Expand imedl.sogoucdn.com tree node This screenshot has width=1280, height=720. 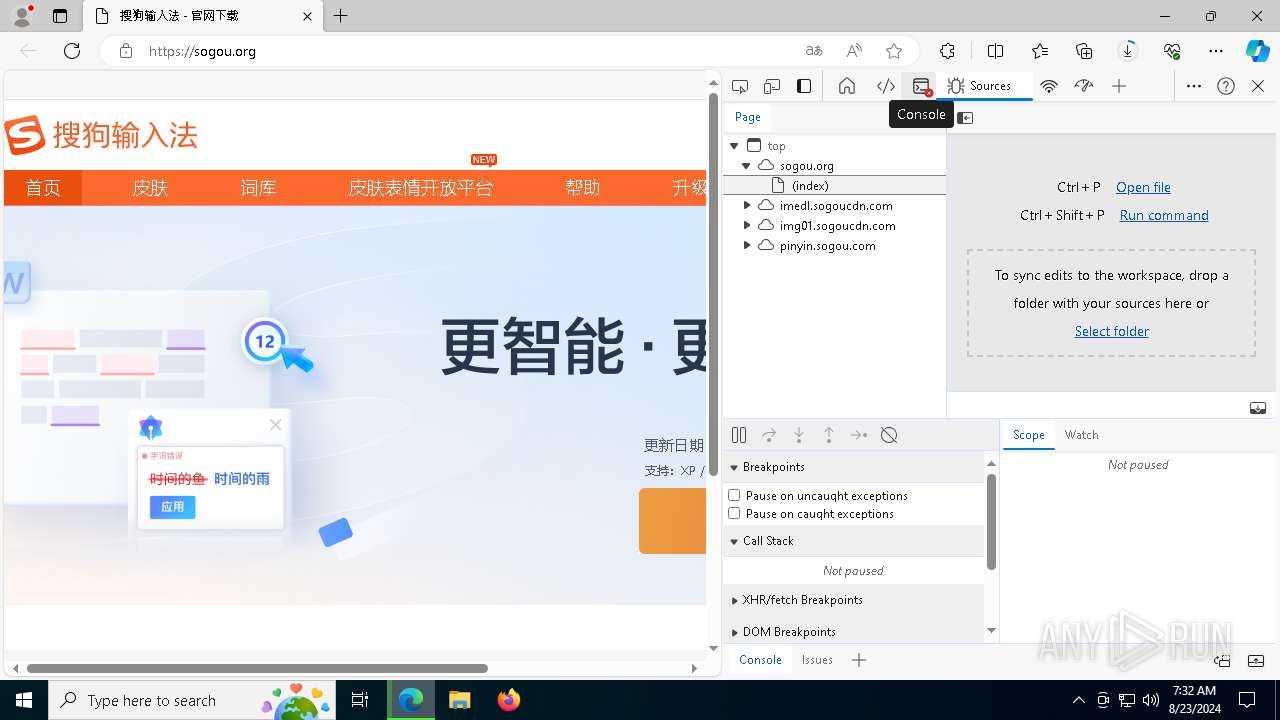(746, 205)
